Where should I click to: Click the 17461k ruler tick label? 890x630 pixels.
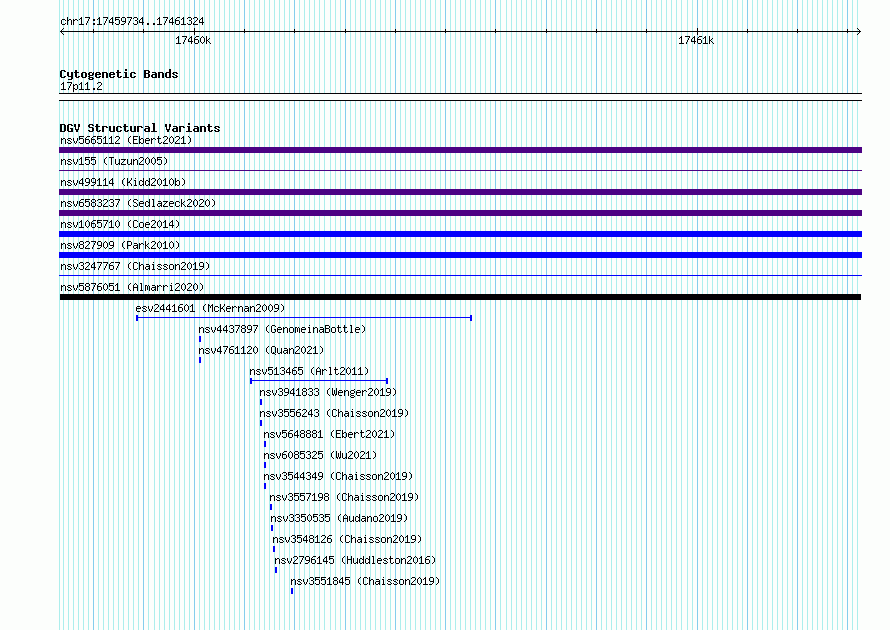coord(696,40)
